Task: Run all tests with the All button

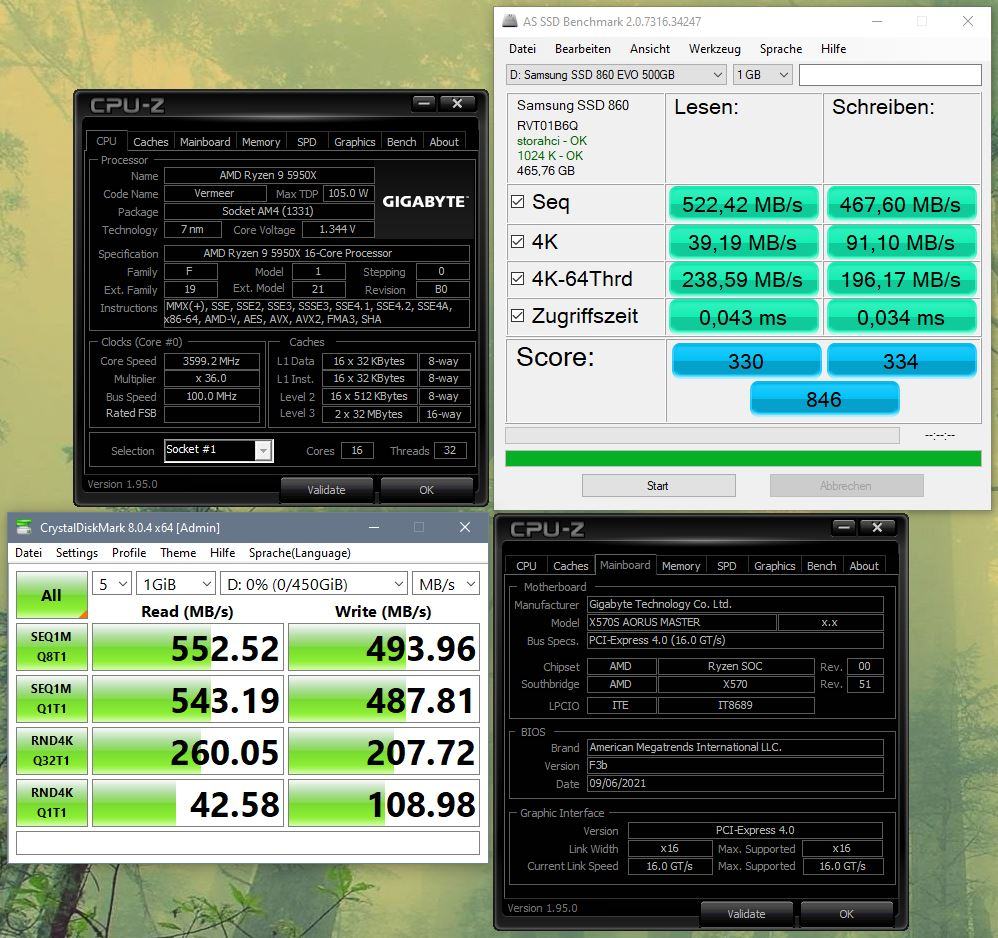Action: pyautogui.click(x=52, y=595)
